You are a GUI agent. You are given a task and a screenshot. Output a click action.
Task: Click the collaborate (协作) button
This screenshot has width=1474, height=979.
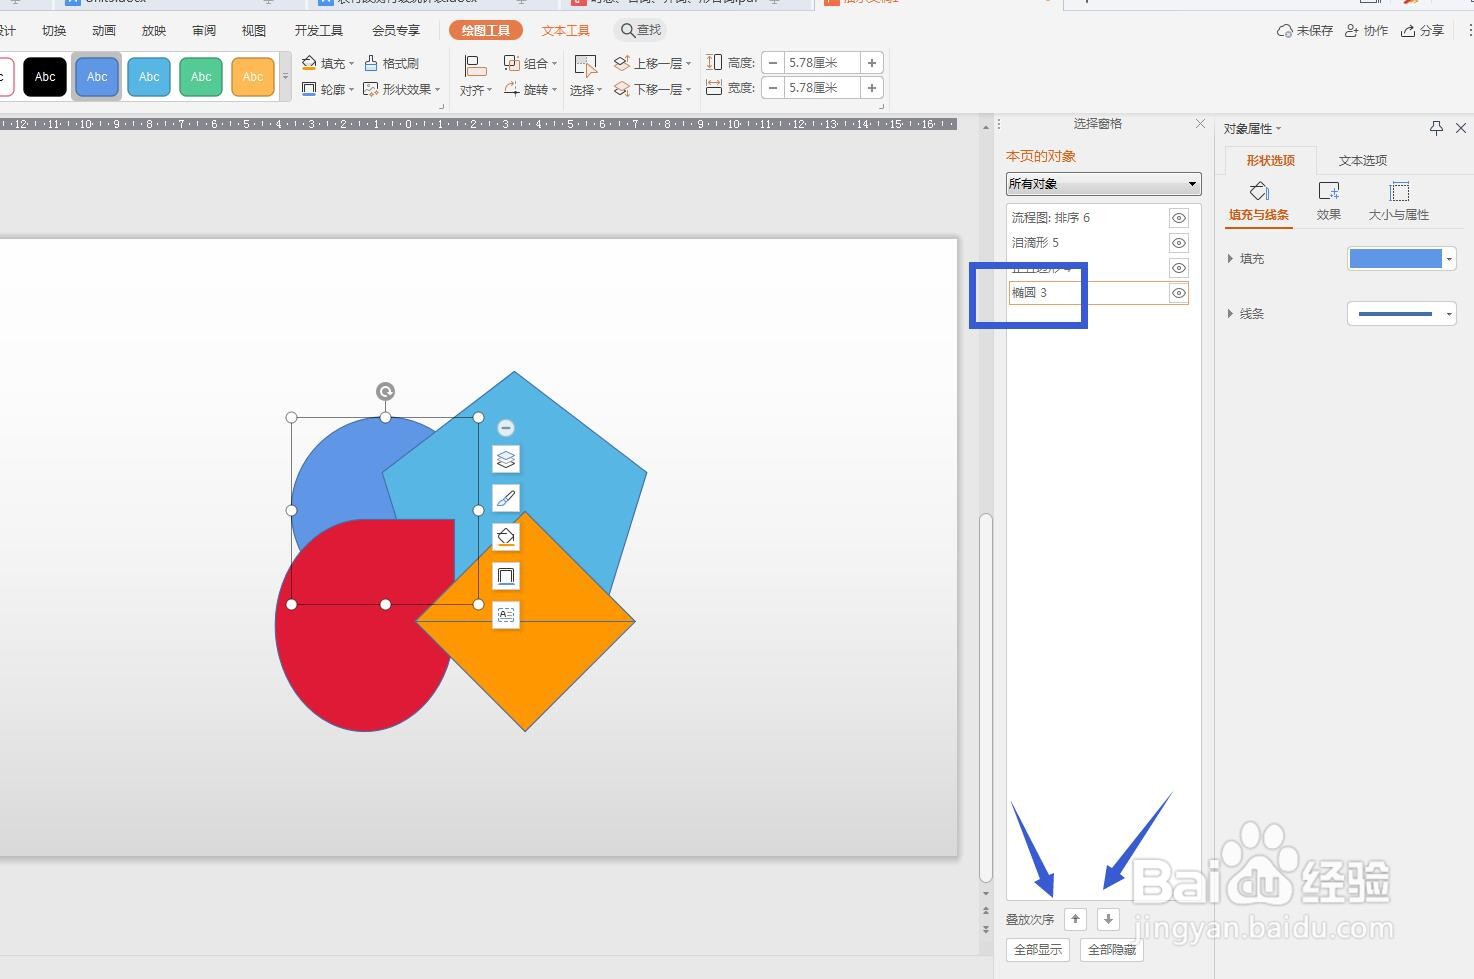(x=1367, y=31)
